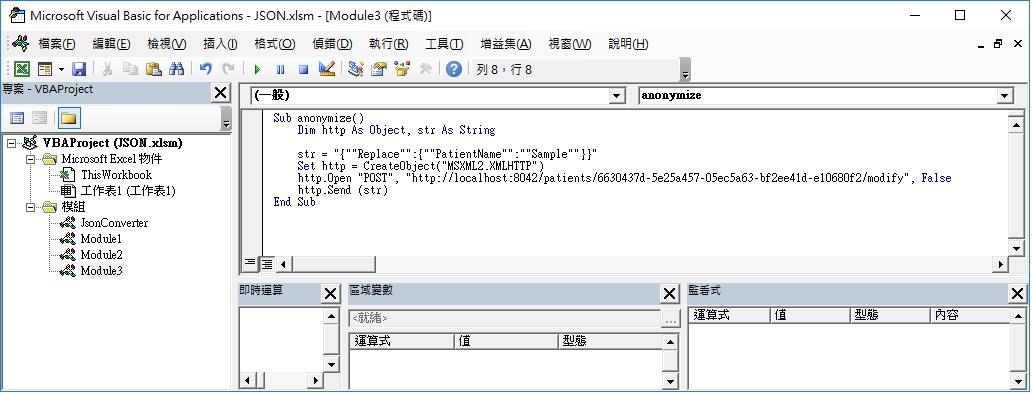Click the Cut scissors icon

[x=107, y=68]
